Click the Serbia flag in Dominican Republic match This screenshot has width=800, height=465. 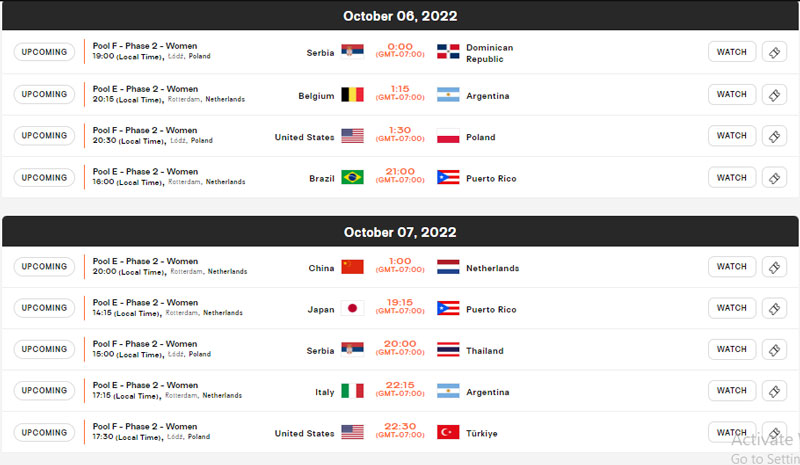click(x=353, y=52)
